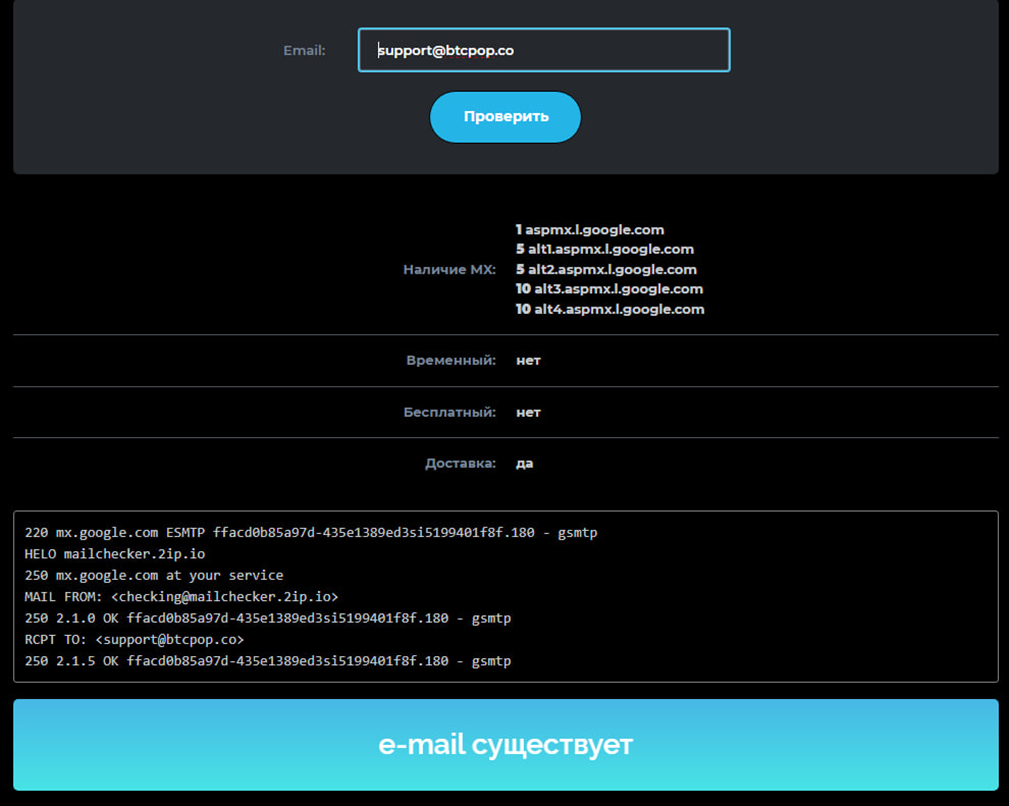Screen dimensions: 1009x806
Task: Click the Проверить button
Action: (505, 117)
